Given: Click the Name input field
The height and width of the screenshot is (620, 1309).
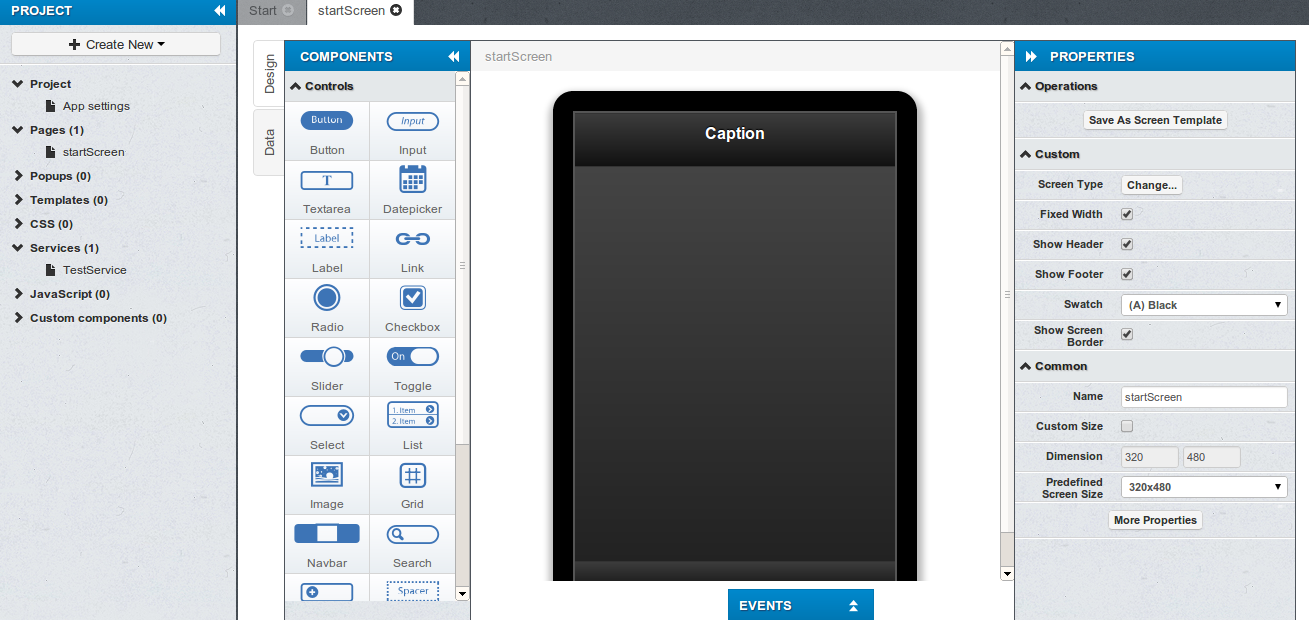Looking at the screenshot, I should pos(1203,397).
